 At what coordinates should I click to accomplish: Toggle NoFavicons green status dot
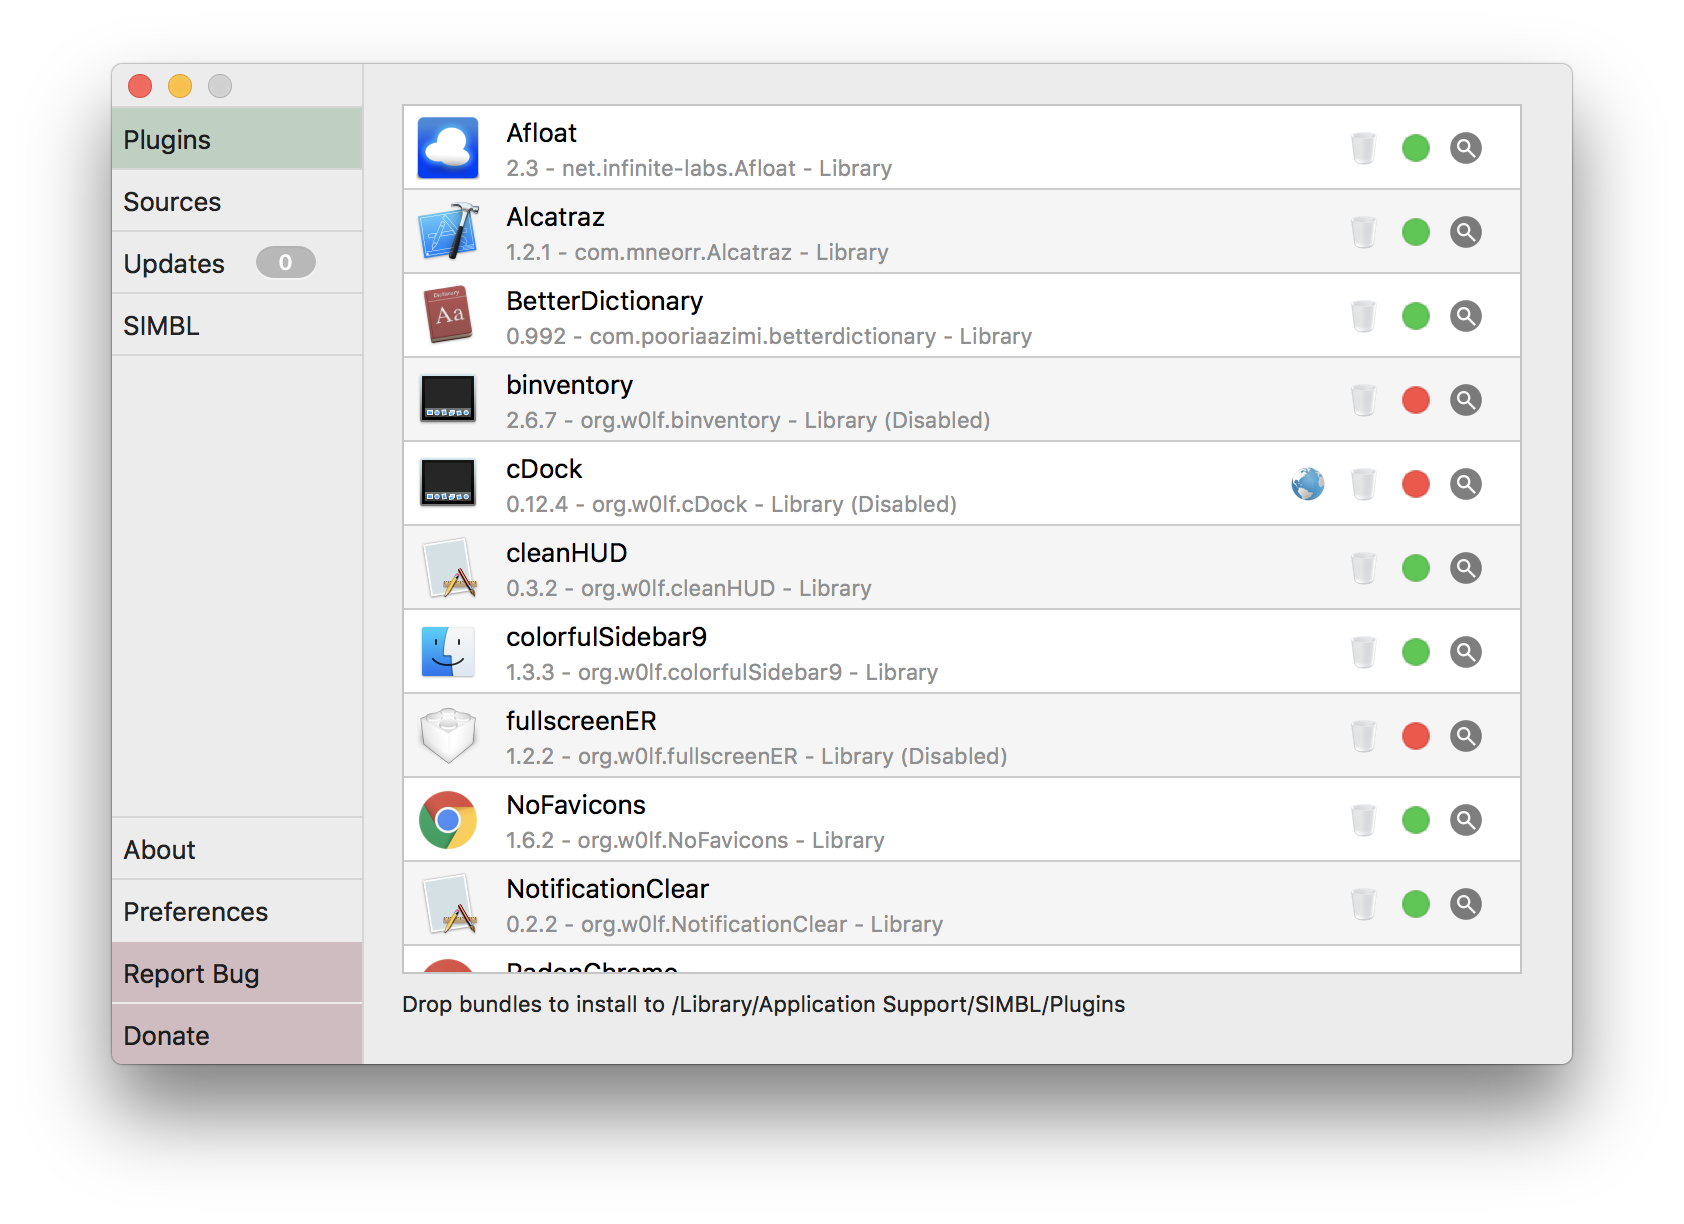[1416, 820]
